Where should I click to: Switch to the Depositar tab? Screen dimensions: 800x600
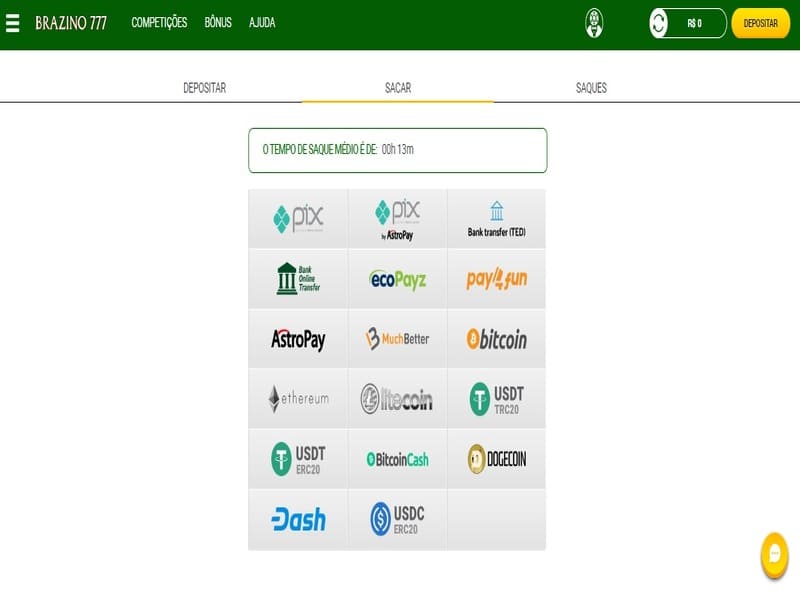pyautogui.click(x=204, y=88)
